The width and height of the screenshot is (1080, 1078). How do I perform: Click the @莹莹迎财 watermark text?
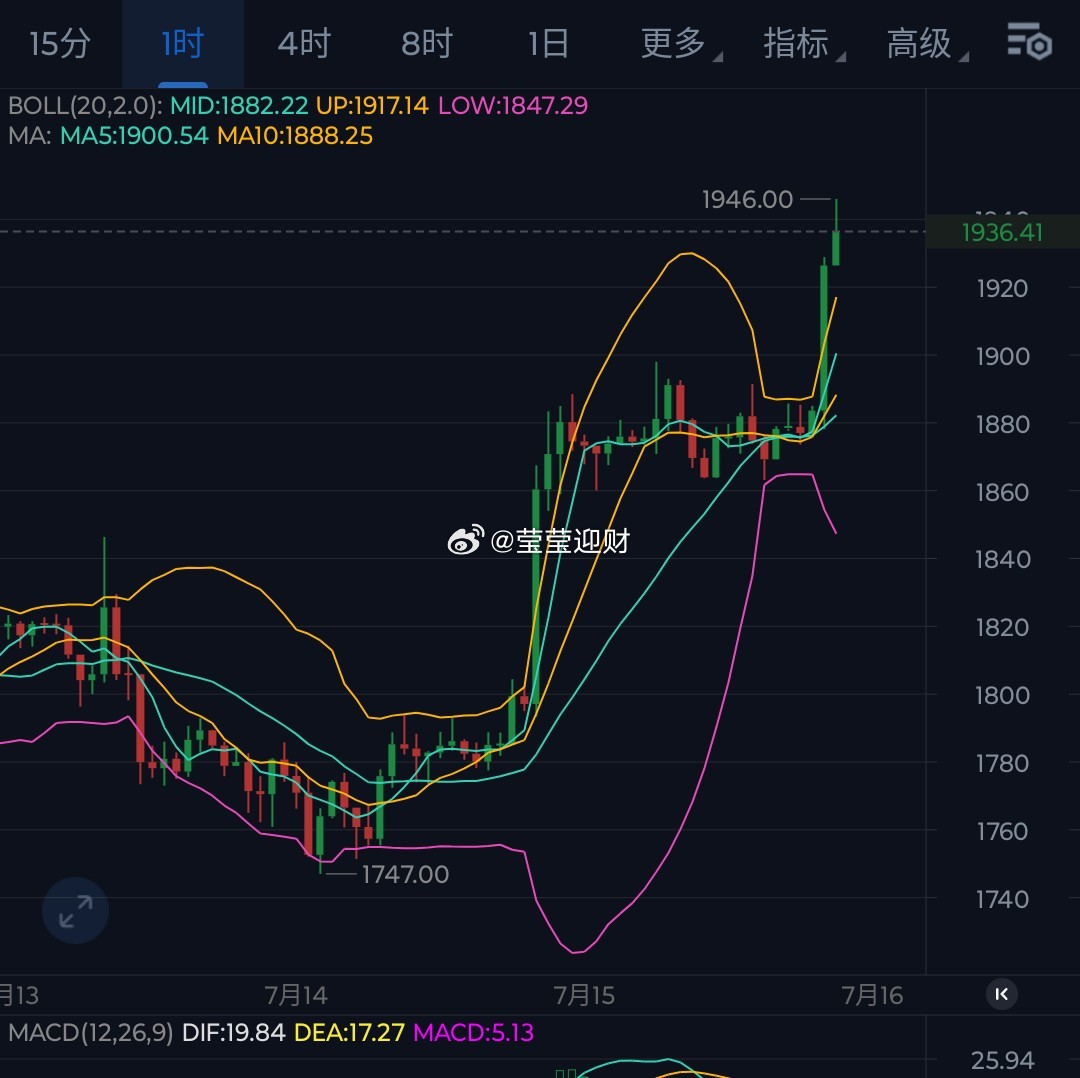(x=560, y=541)
